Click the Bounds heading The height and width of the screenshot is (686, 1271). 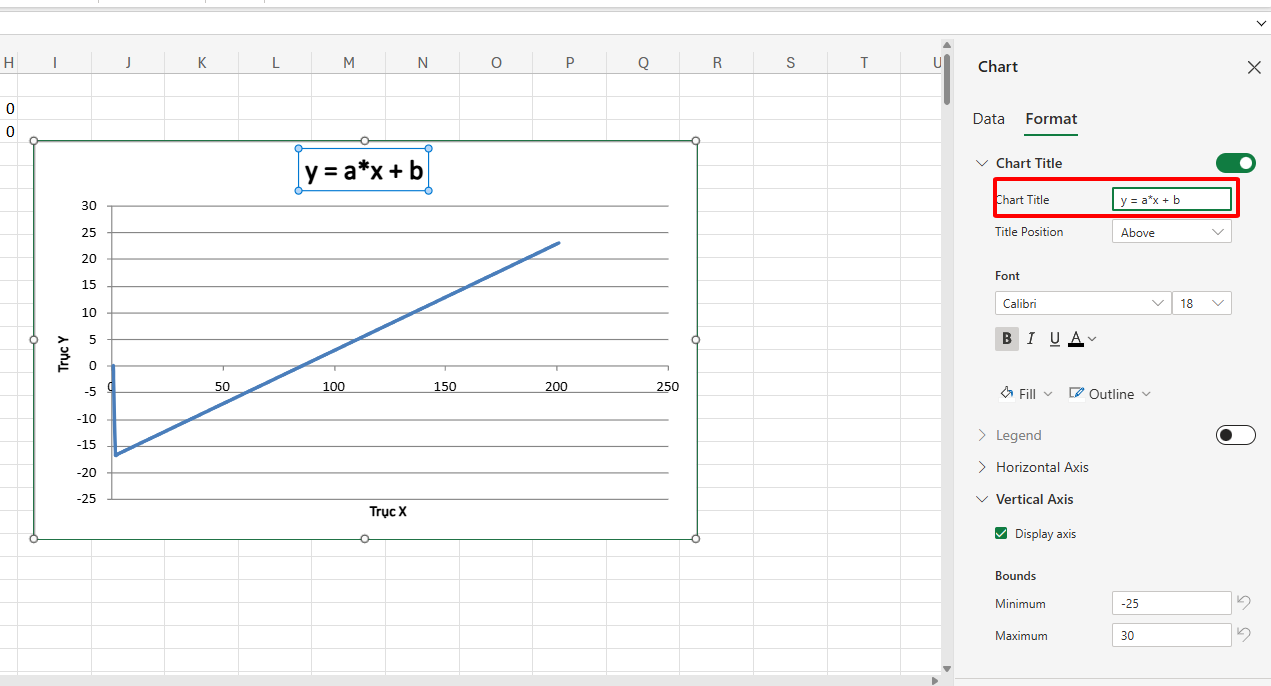pos(1015,576)
